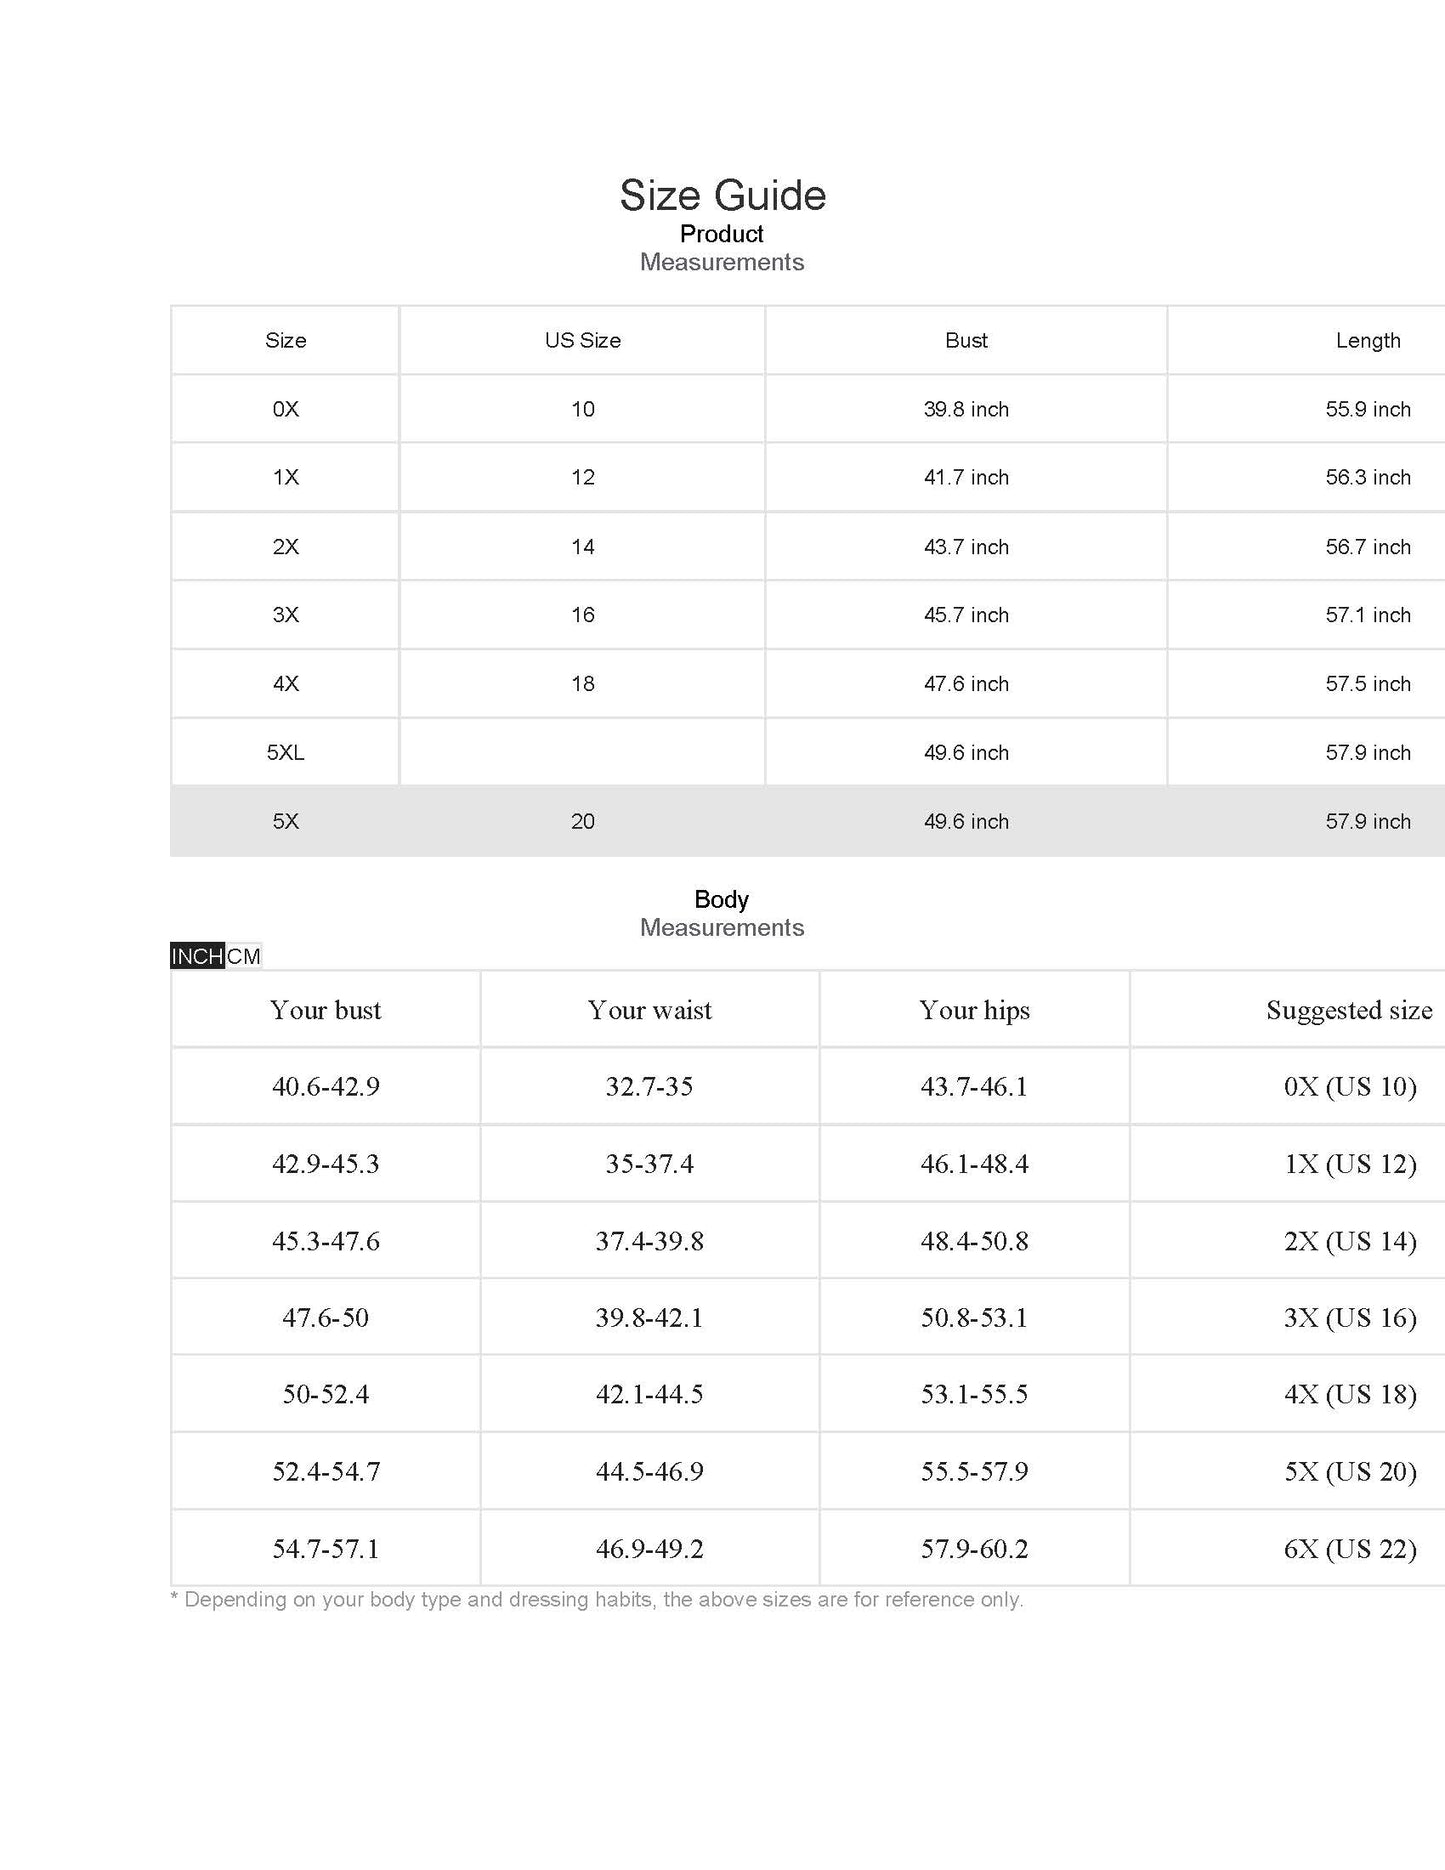Click the 46.1-48.4 hips range cell
1445x1870 pixels.
[x=974, y=1164]
